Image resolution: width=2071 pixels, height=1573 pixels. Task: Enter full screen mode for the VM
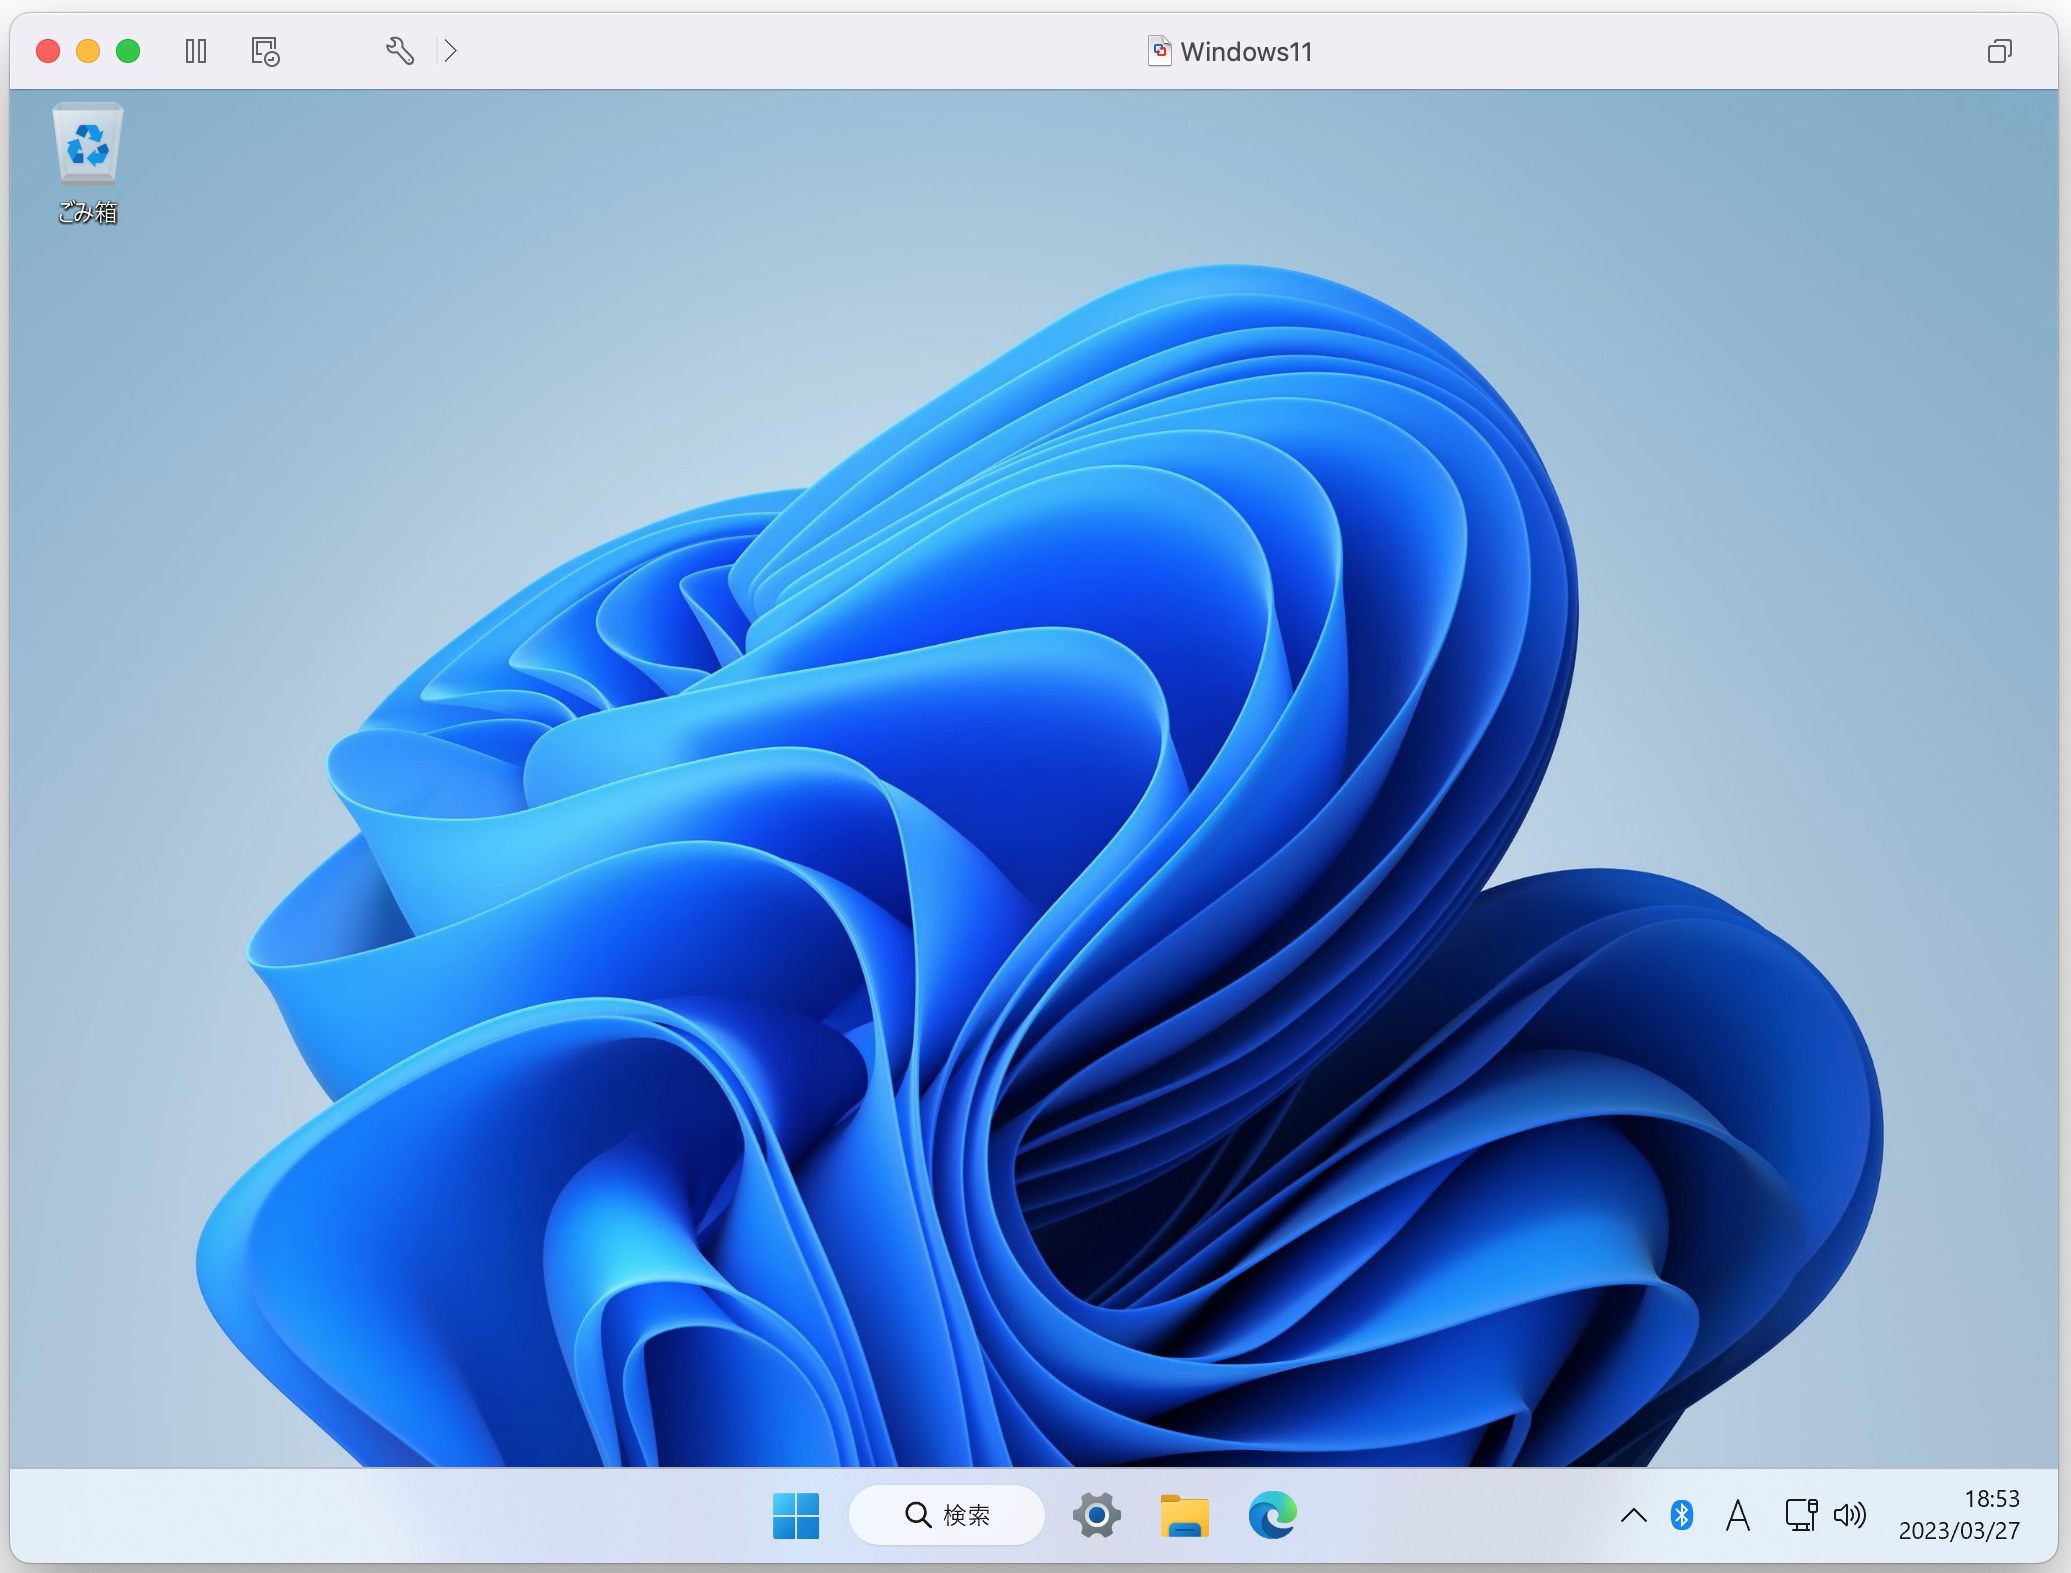pyautogui.click(x=1999, y=51)
